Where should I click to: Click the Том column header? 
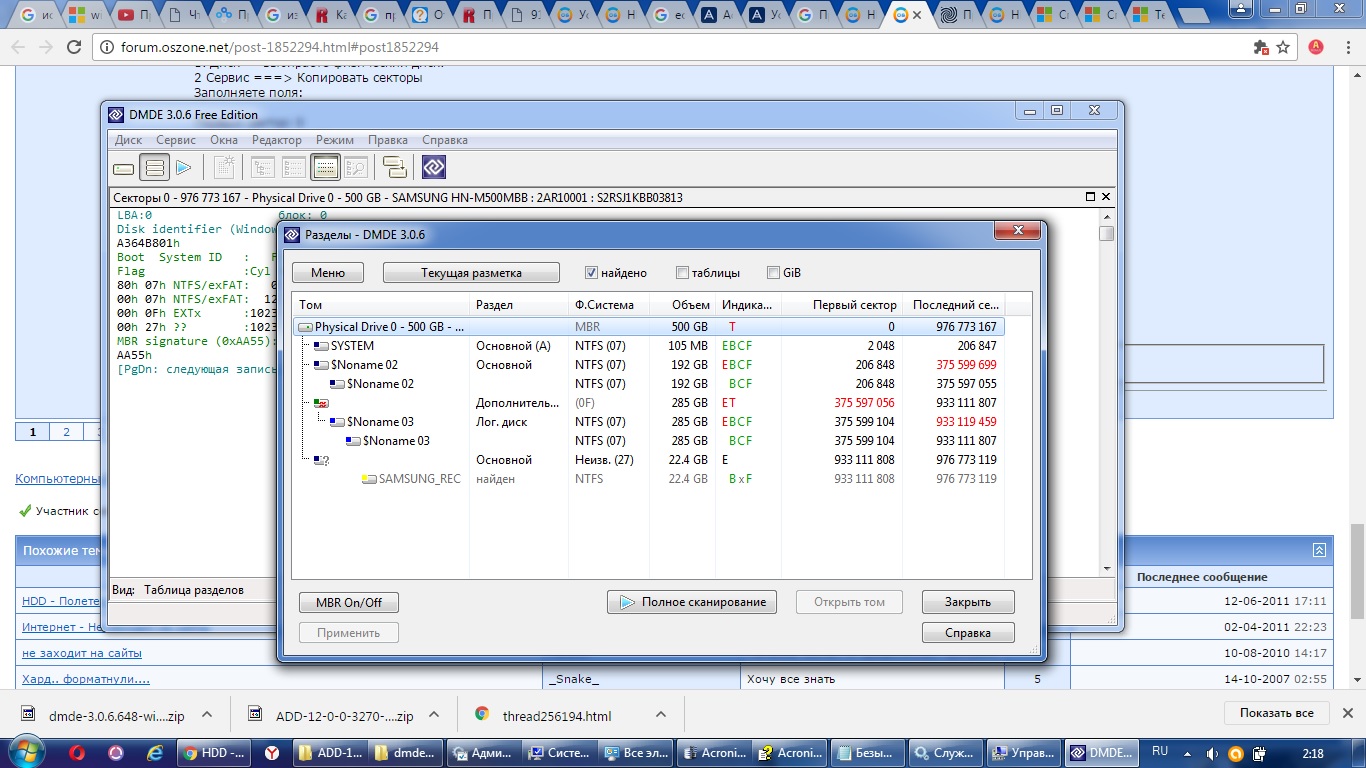point(381,305)
